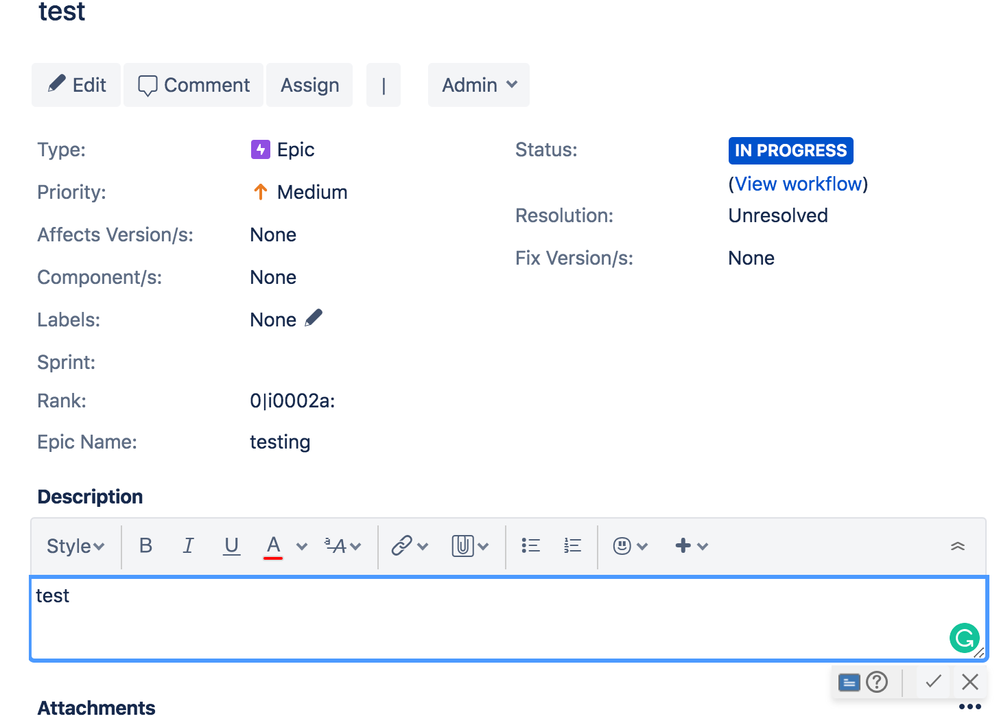Confirm description edit with the checkmark

(x=933, y=682)
